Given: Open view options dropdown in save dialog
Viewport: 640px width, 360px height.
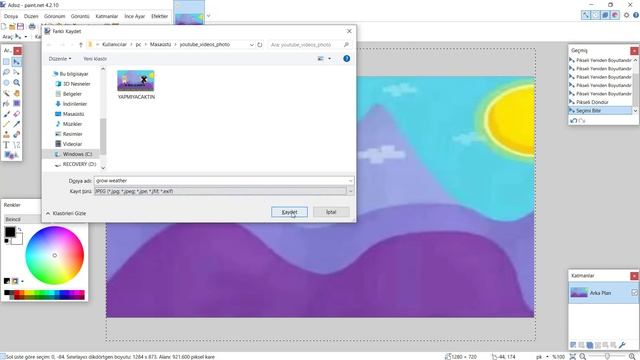Looking at the screenshot, I should [x=329, y=59].
